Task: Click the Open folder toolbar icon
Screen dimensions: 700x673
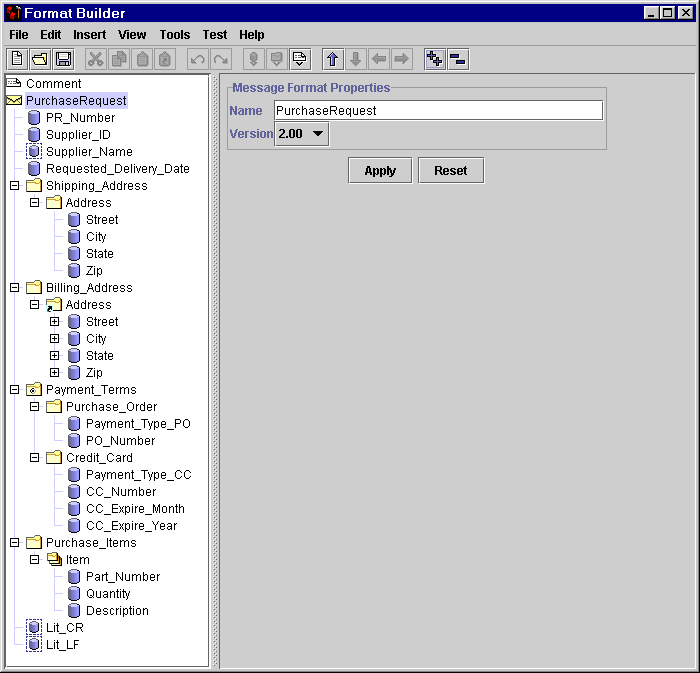Action: pos(40,59)
